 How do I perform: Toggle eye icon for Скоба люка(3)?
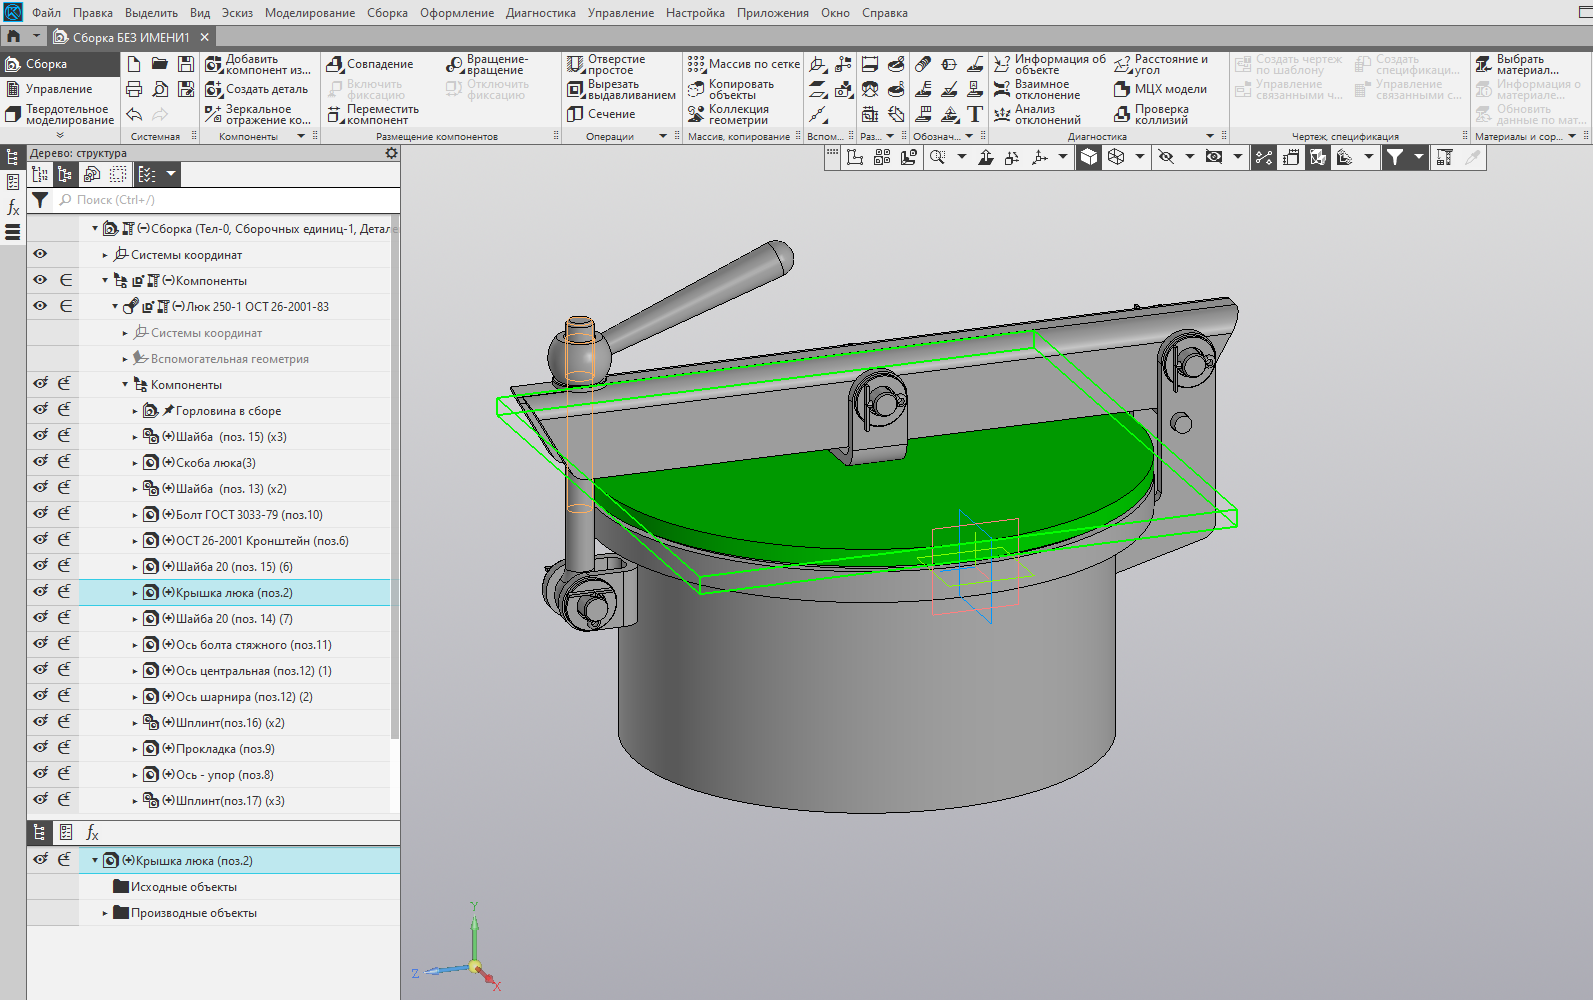(x=40, y=461)
